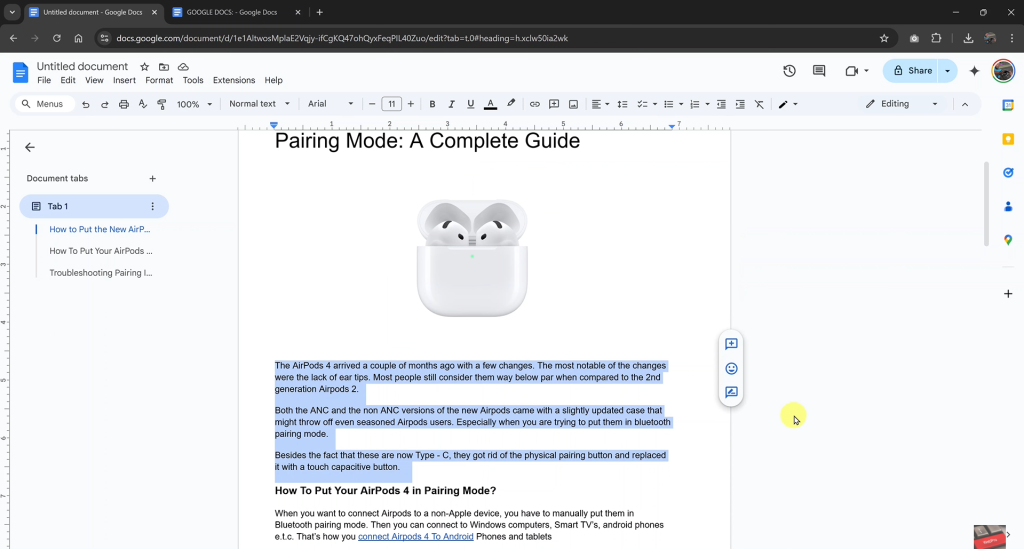Click the Redo icon in toolbar

[x=104, y=104]
